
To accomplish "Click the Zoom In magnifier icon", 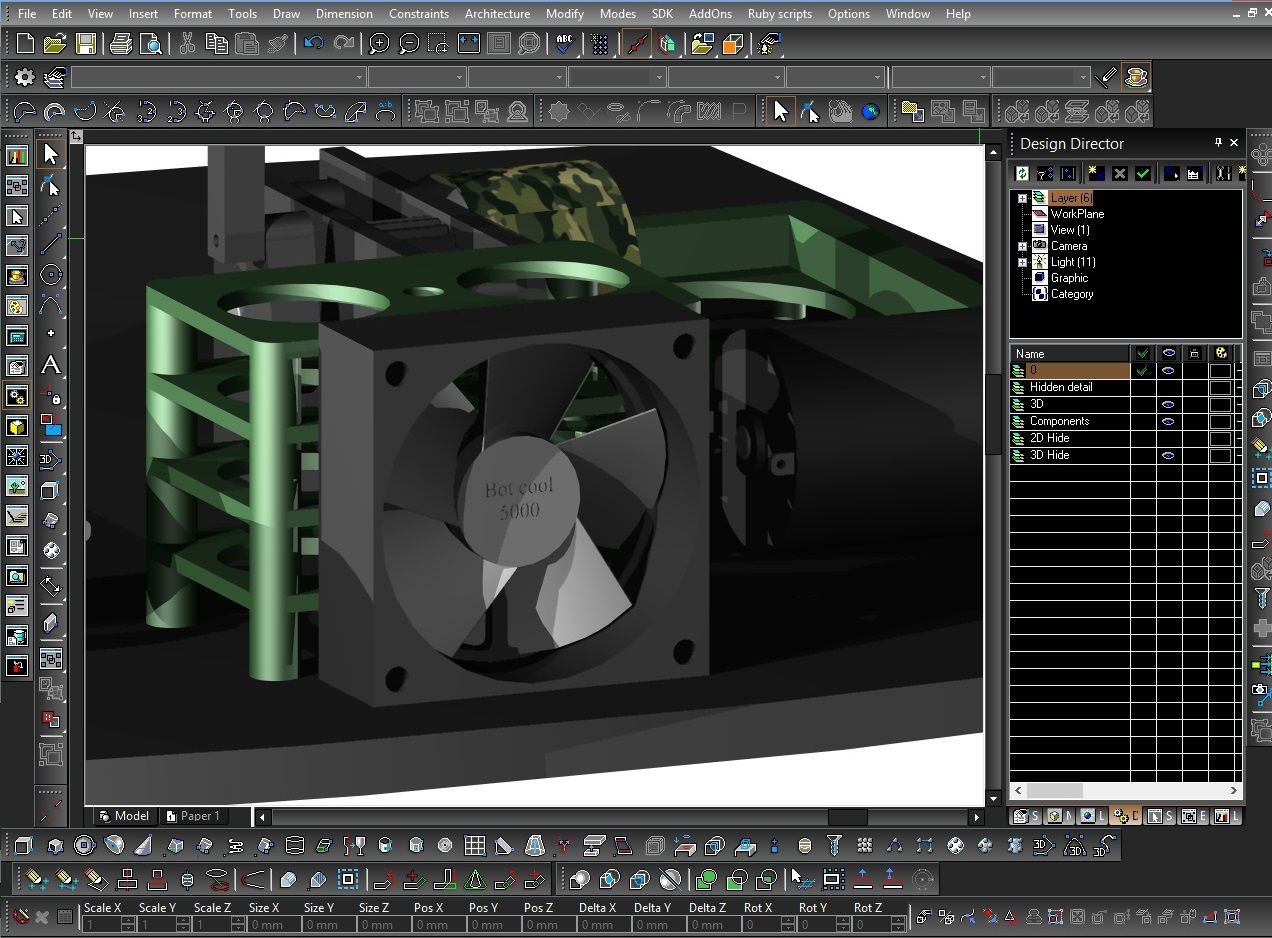I will pyautogui.click(x=379, y=44).
